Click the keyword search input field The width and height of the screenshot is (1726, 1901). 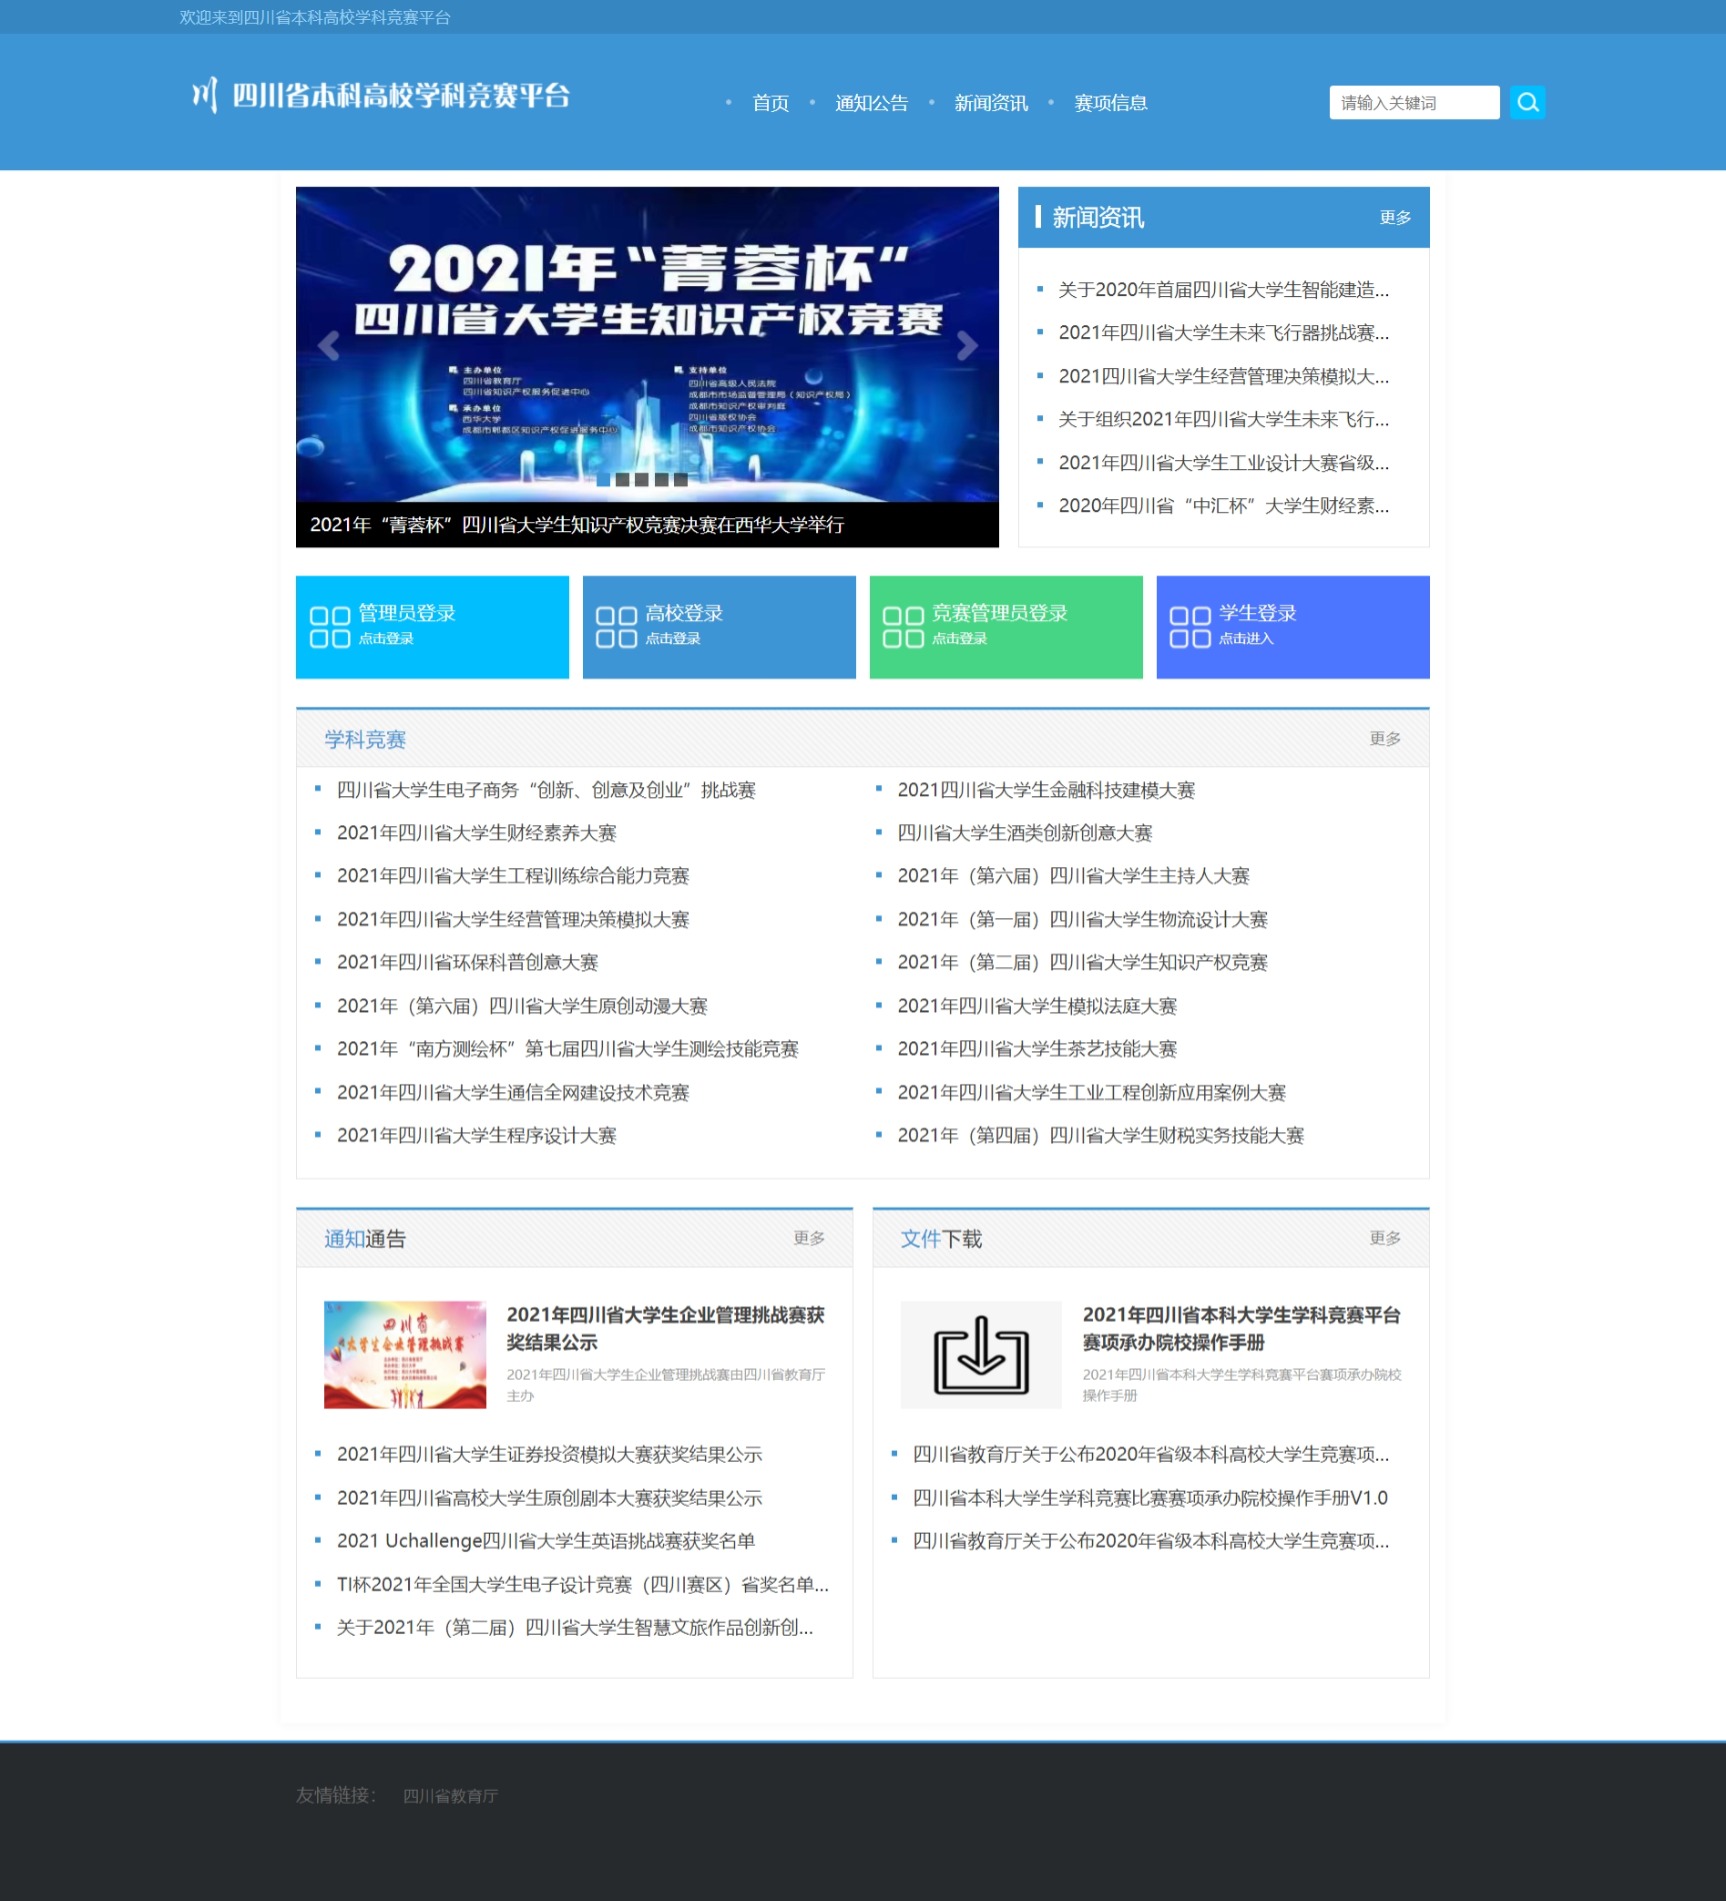tap(1414, 102)
